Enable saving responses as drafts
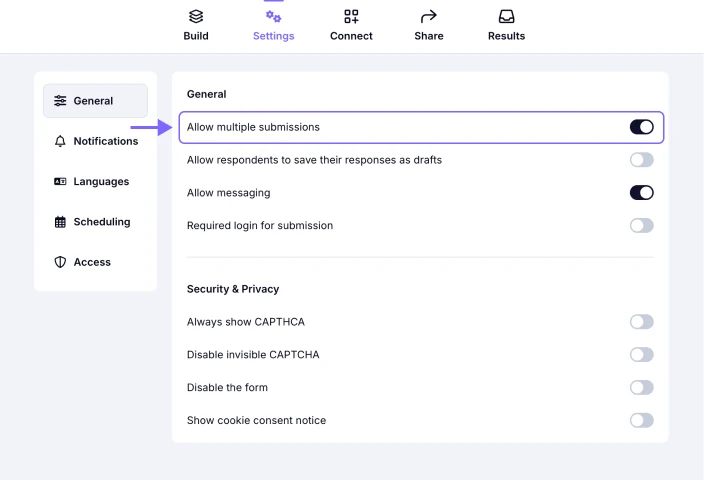Screen dimensions: 704x480 [641, 160]
